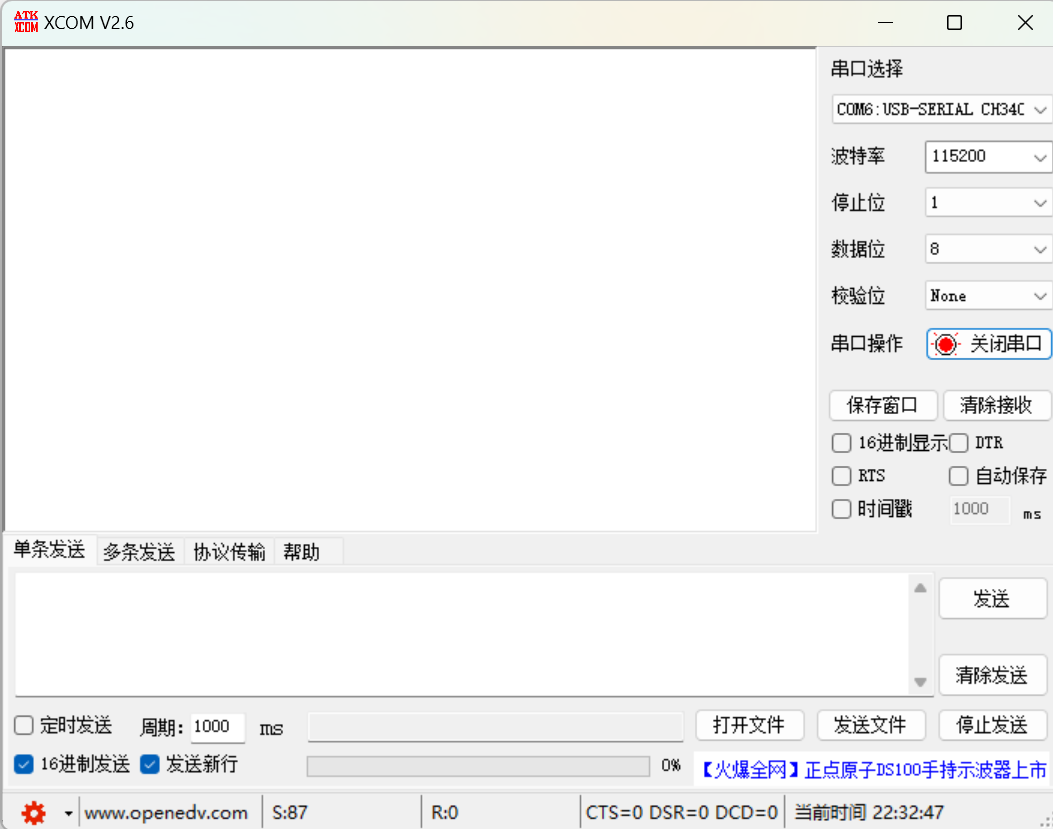Click the XCOM app logo in title bar
Image resolution: width=1053 pixels, height=829 pixels.
click(25, 22)
